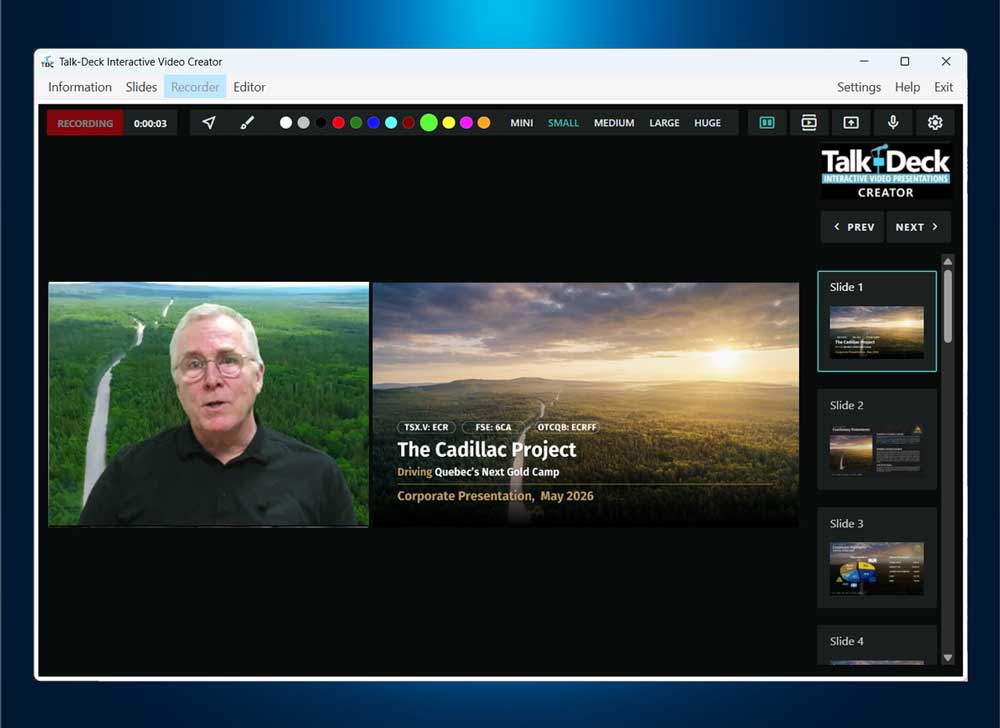Pick the magenta color swatch

[466, 122]
